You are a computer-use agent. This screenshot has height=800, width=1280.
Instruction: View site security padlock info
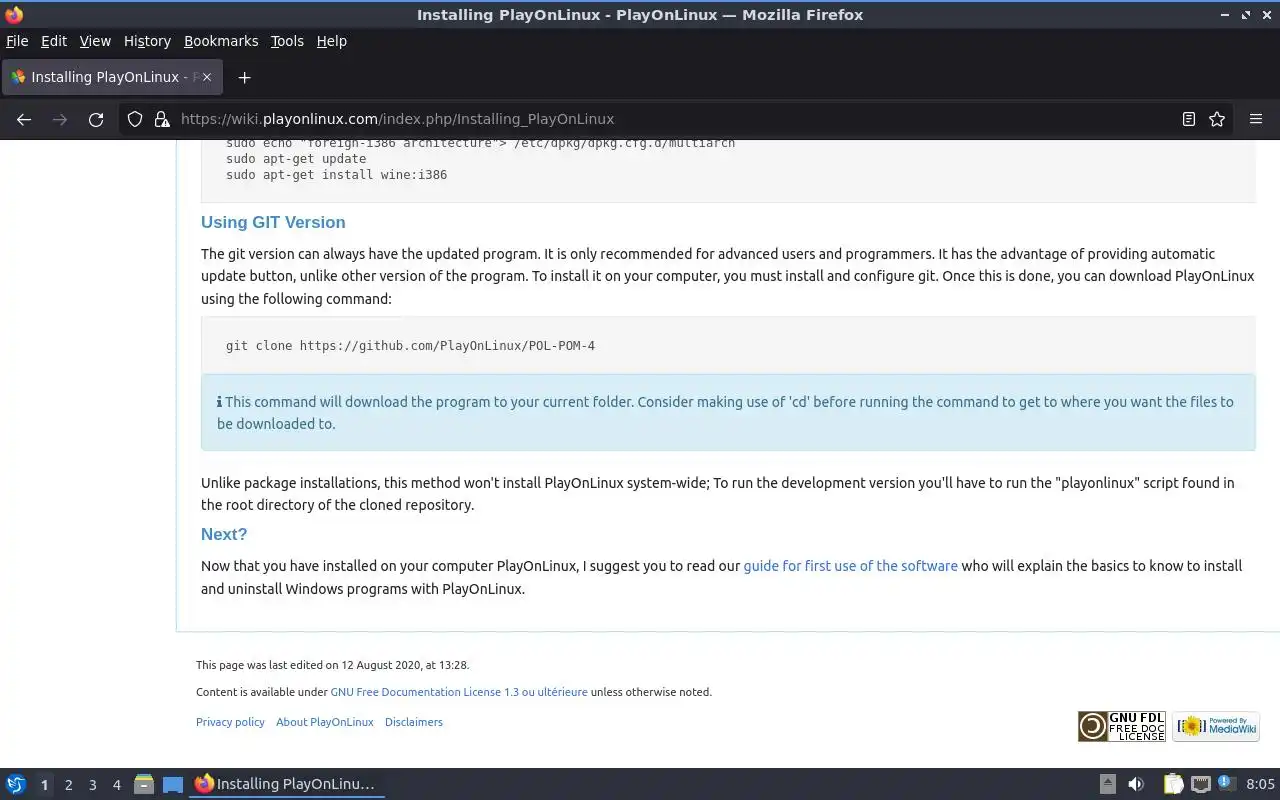162,119
